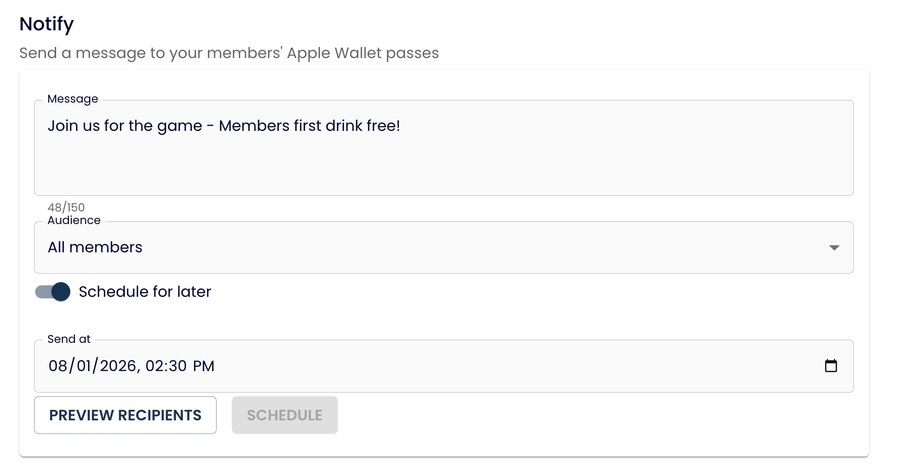
Task: Click the 'Schedule for later' label text
Action: 145,292
